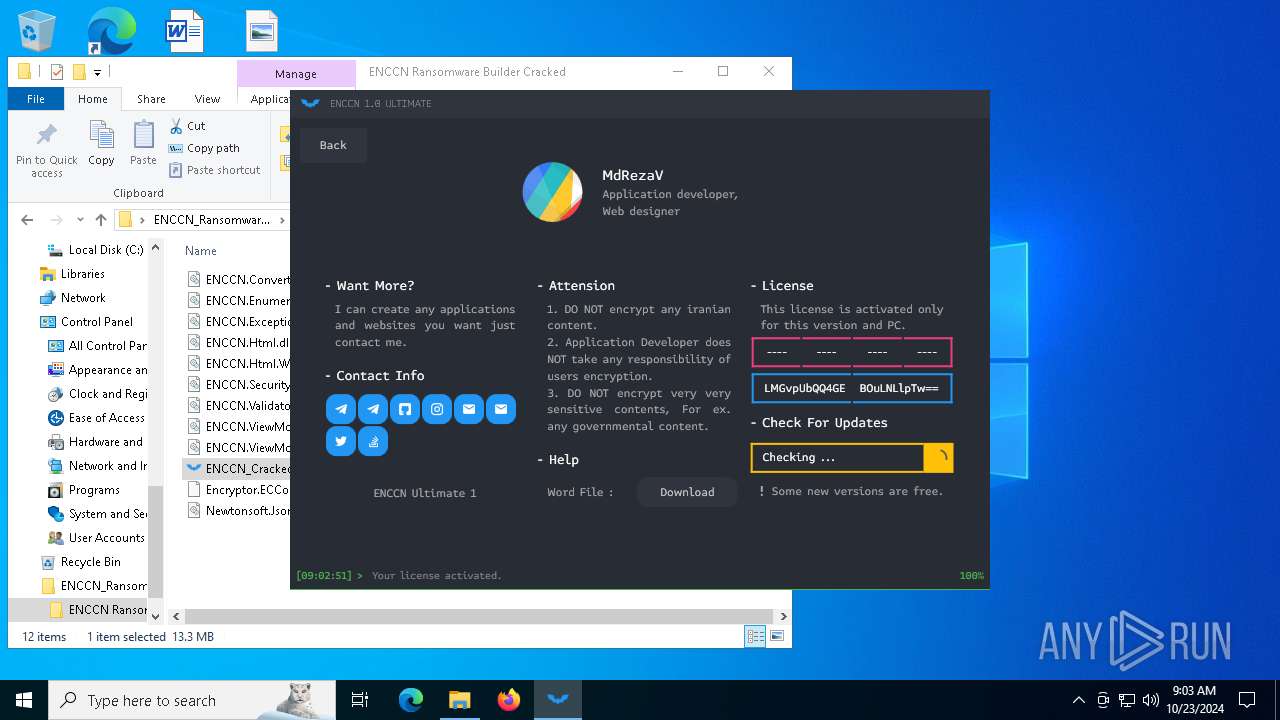Screen dimensions: 1280x720
Task: Open Telegram icon beside the GitHub icon
Action: coord(373,409)
